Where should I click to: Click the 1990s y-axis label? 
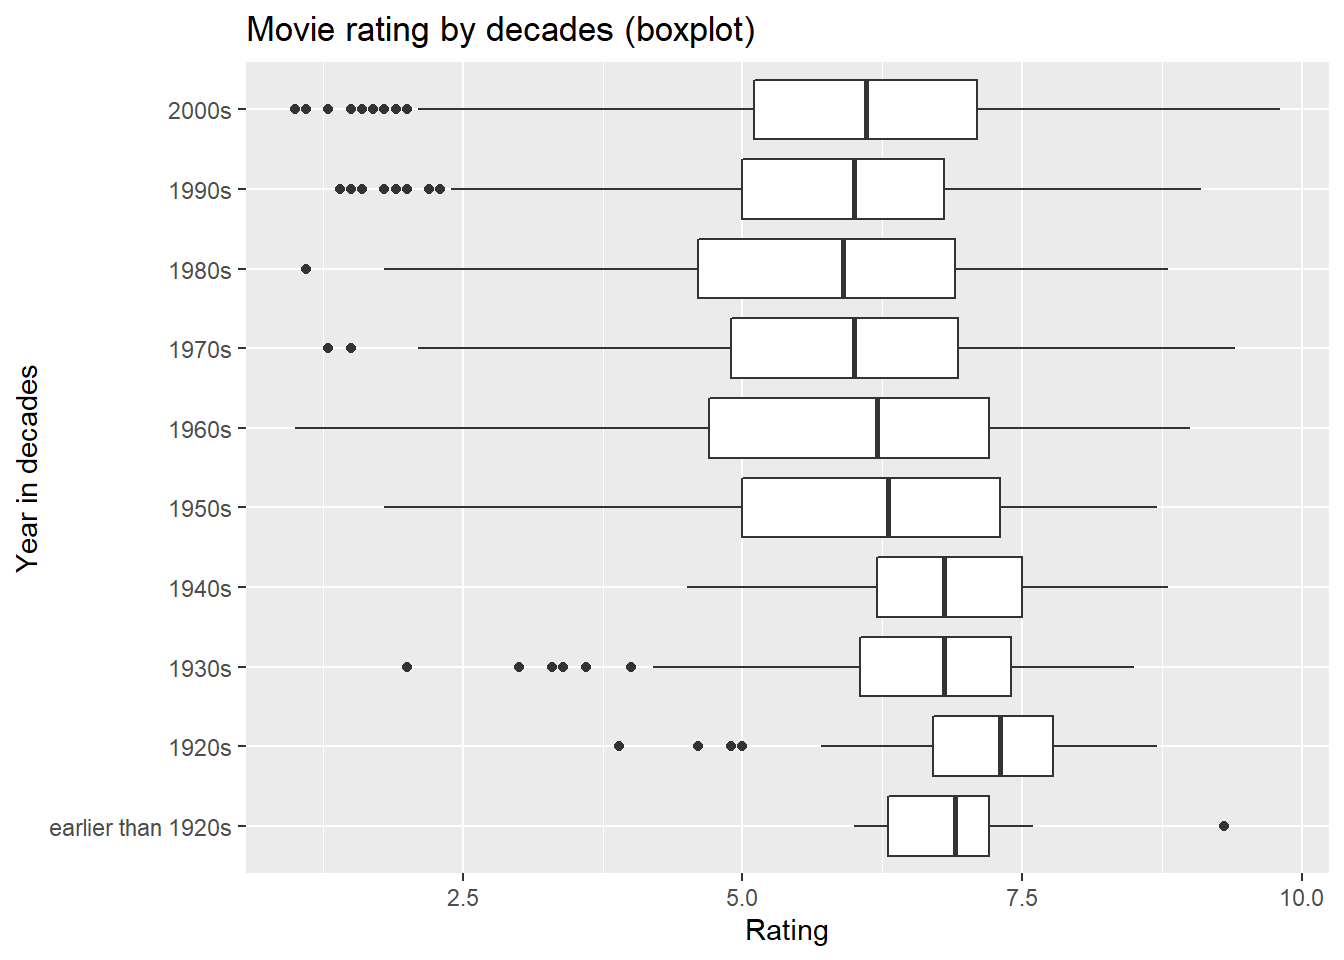point(200,190)
